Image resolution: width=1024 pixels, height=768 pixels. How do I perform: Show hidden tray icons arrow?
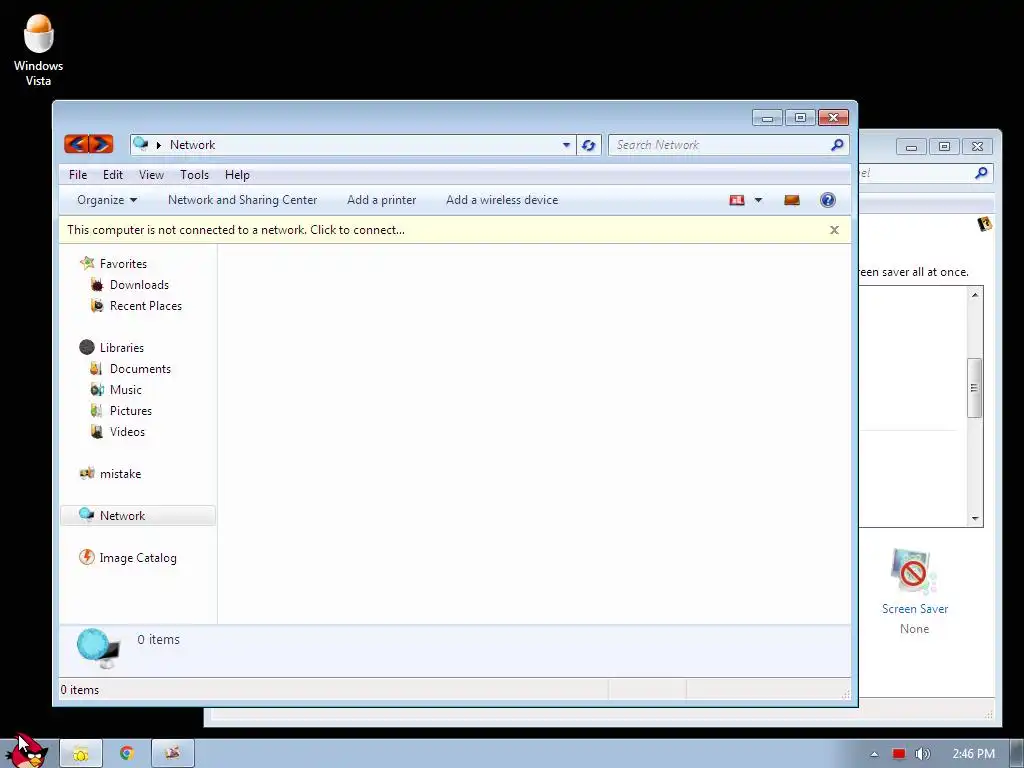pyautogui.click(x=874, y=754)
